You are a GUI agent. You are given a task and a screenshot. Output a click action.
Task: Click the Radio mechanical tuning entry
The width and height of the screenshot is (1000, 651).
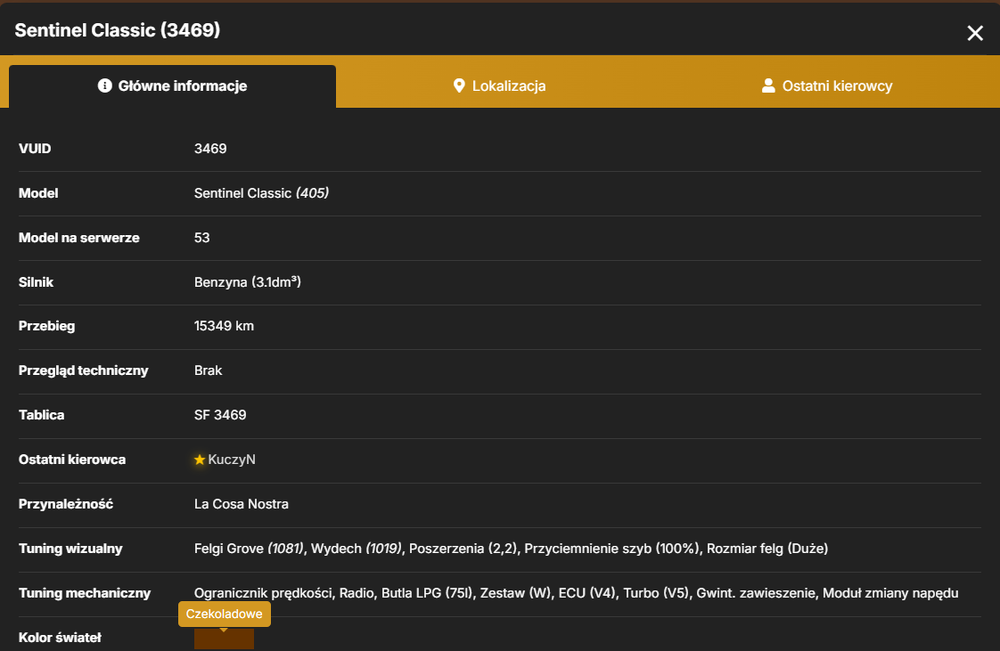[357, 593]
